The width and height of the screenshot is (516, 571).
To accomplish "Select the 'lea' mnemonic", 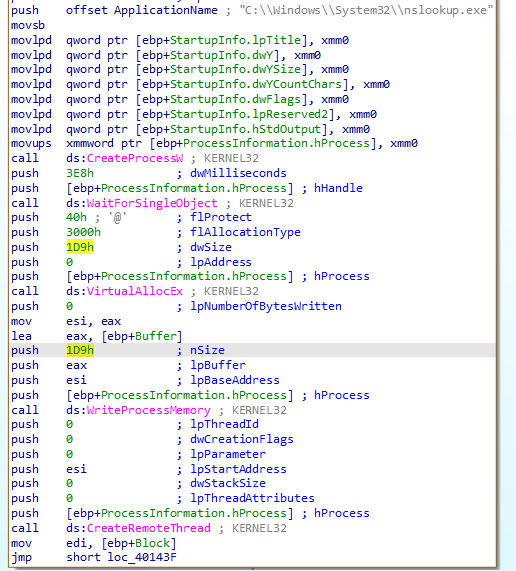I will click(x=21, y=336).
